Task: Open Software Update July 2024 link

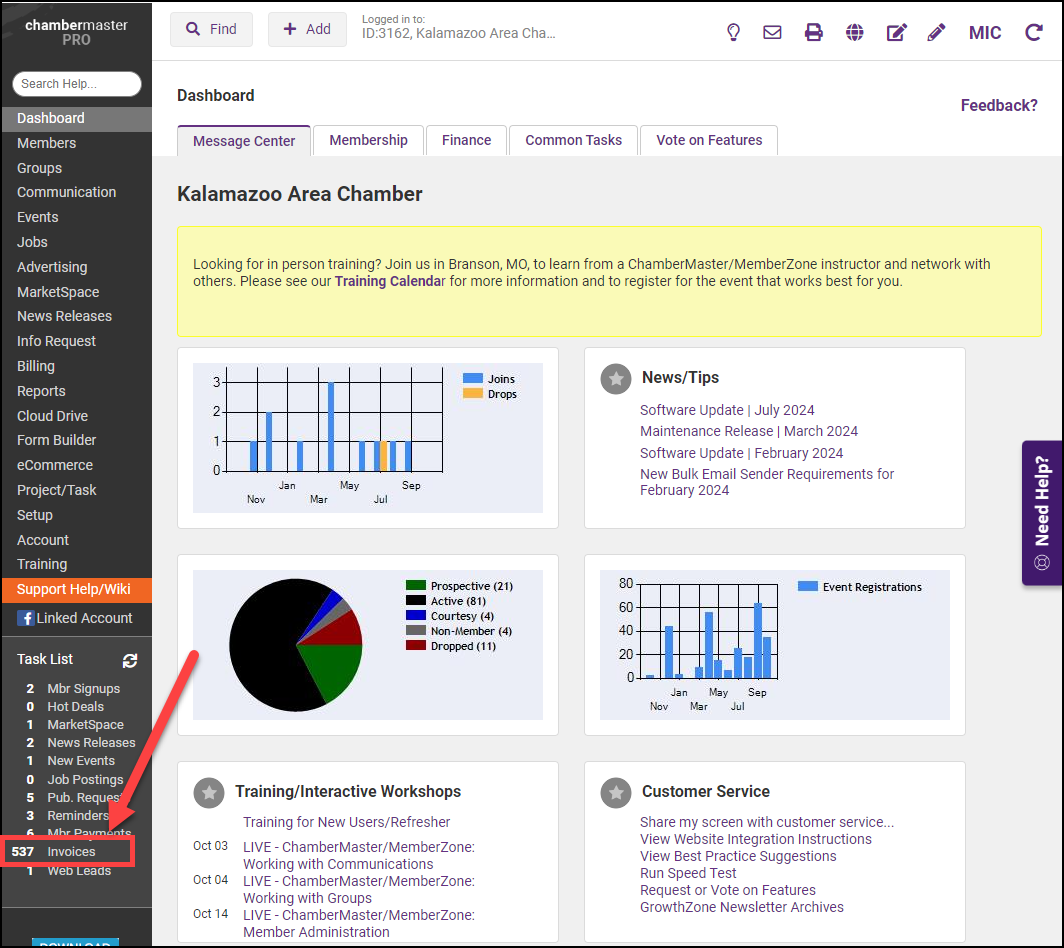Action: [727, 410]
